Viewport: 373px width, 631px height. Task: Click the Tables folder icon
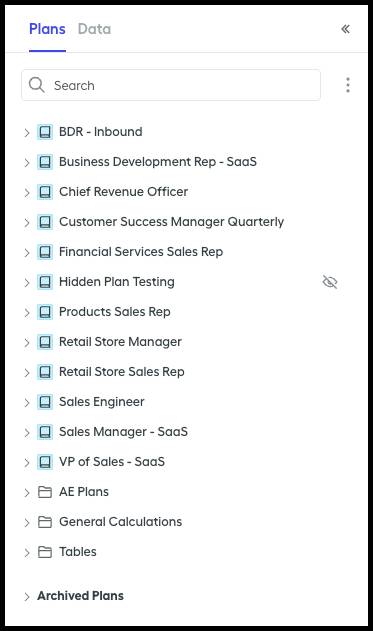click(45, 552)
